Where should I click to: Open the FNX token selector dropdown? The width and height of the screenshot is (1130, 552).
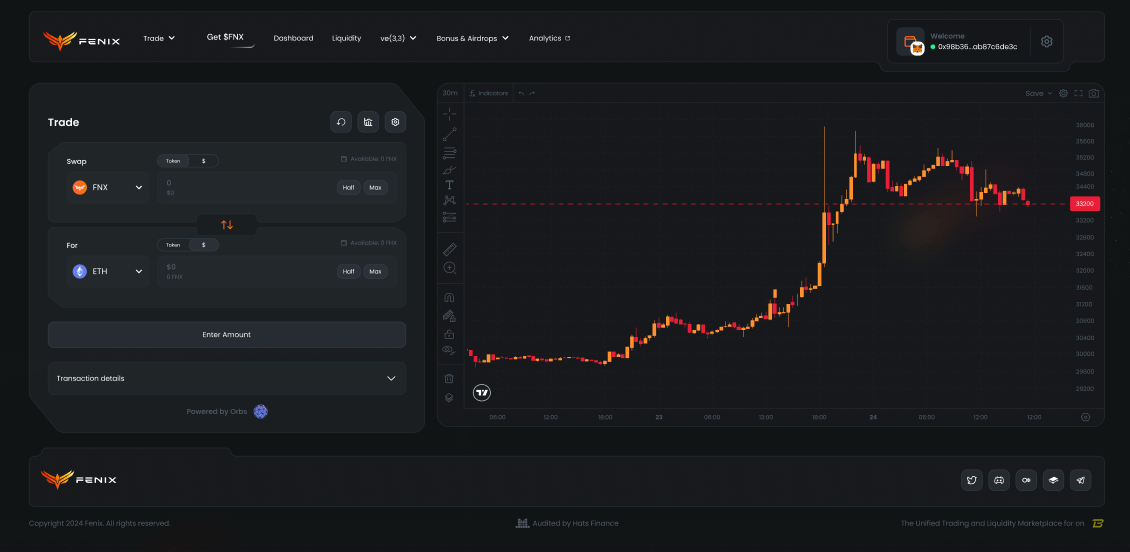tap(107, 187)
